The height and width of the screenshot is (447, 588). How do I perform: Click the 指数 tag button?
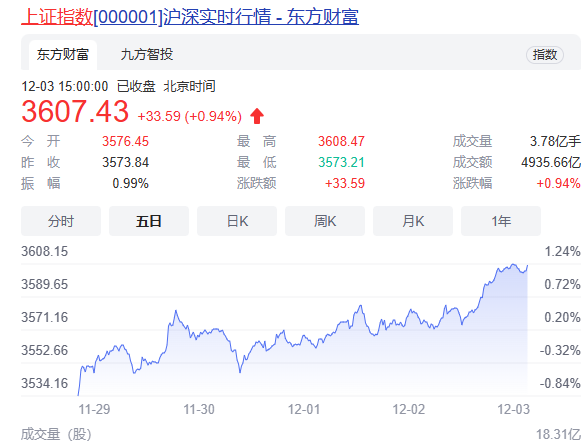click(544, 55)
